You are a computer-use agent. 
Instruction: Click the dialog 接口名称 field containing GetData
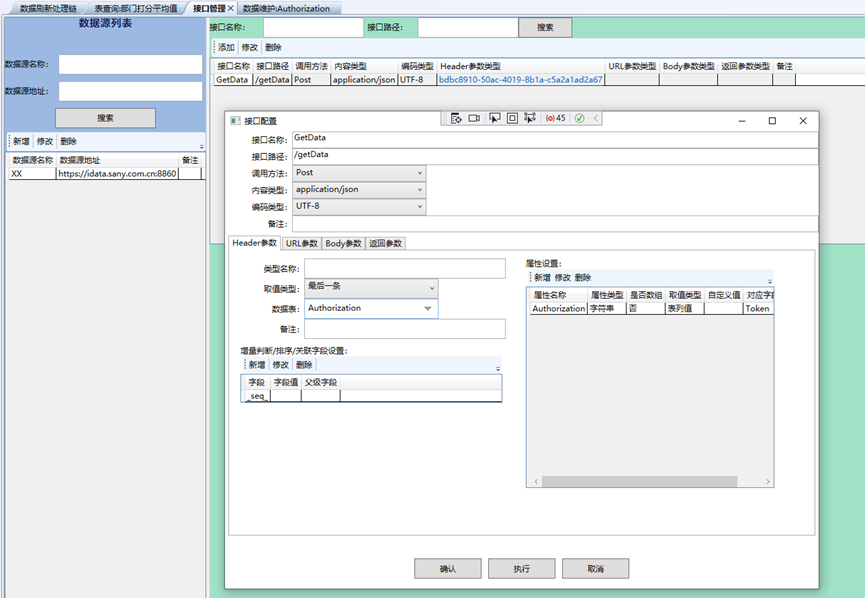click(x=555, y=139)
